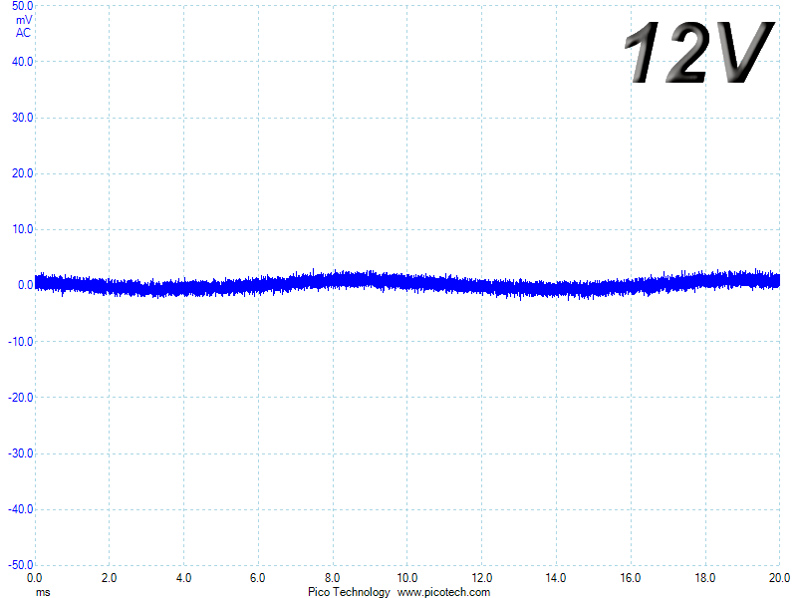Click the 2.0 time axis label
Image resolution: width=797 pixels, height=598 pixels.
coord(109,578)
